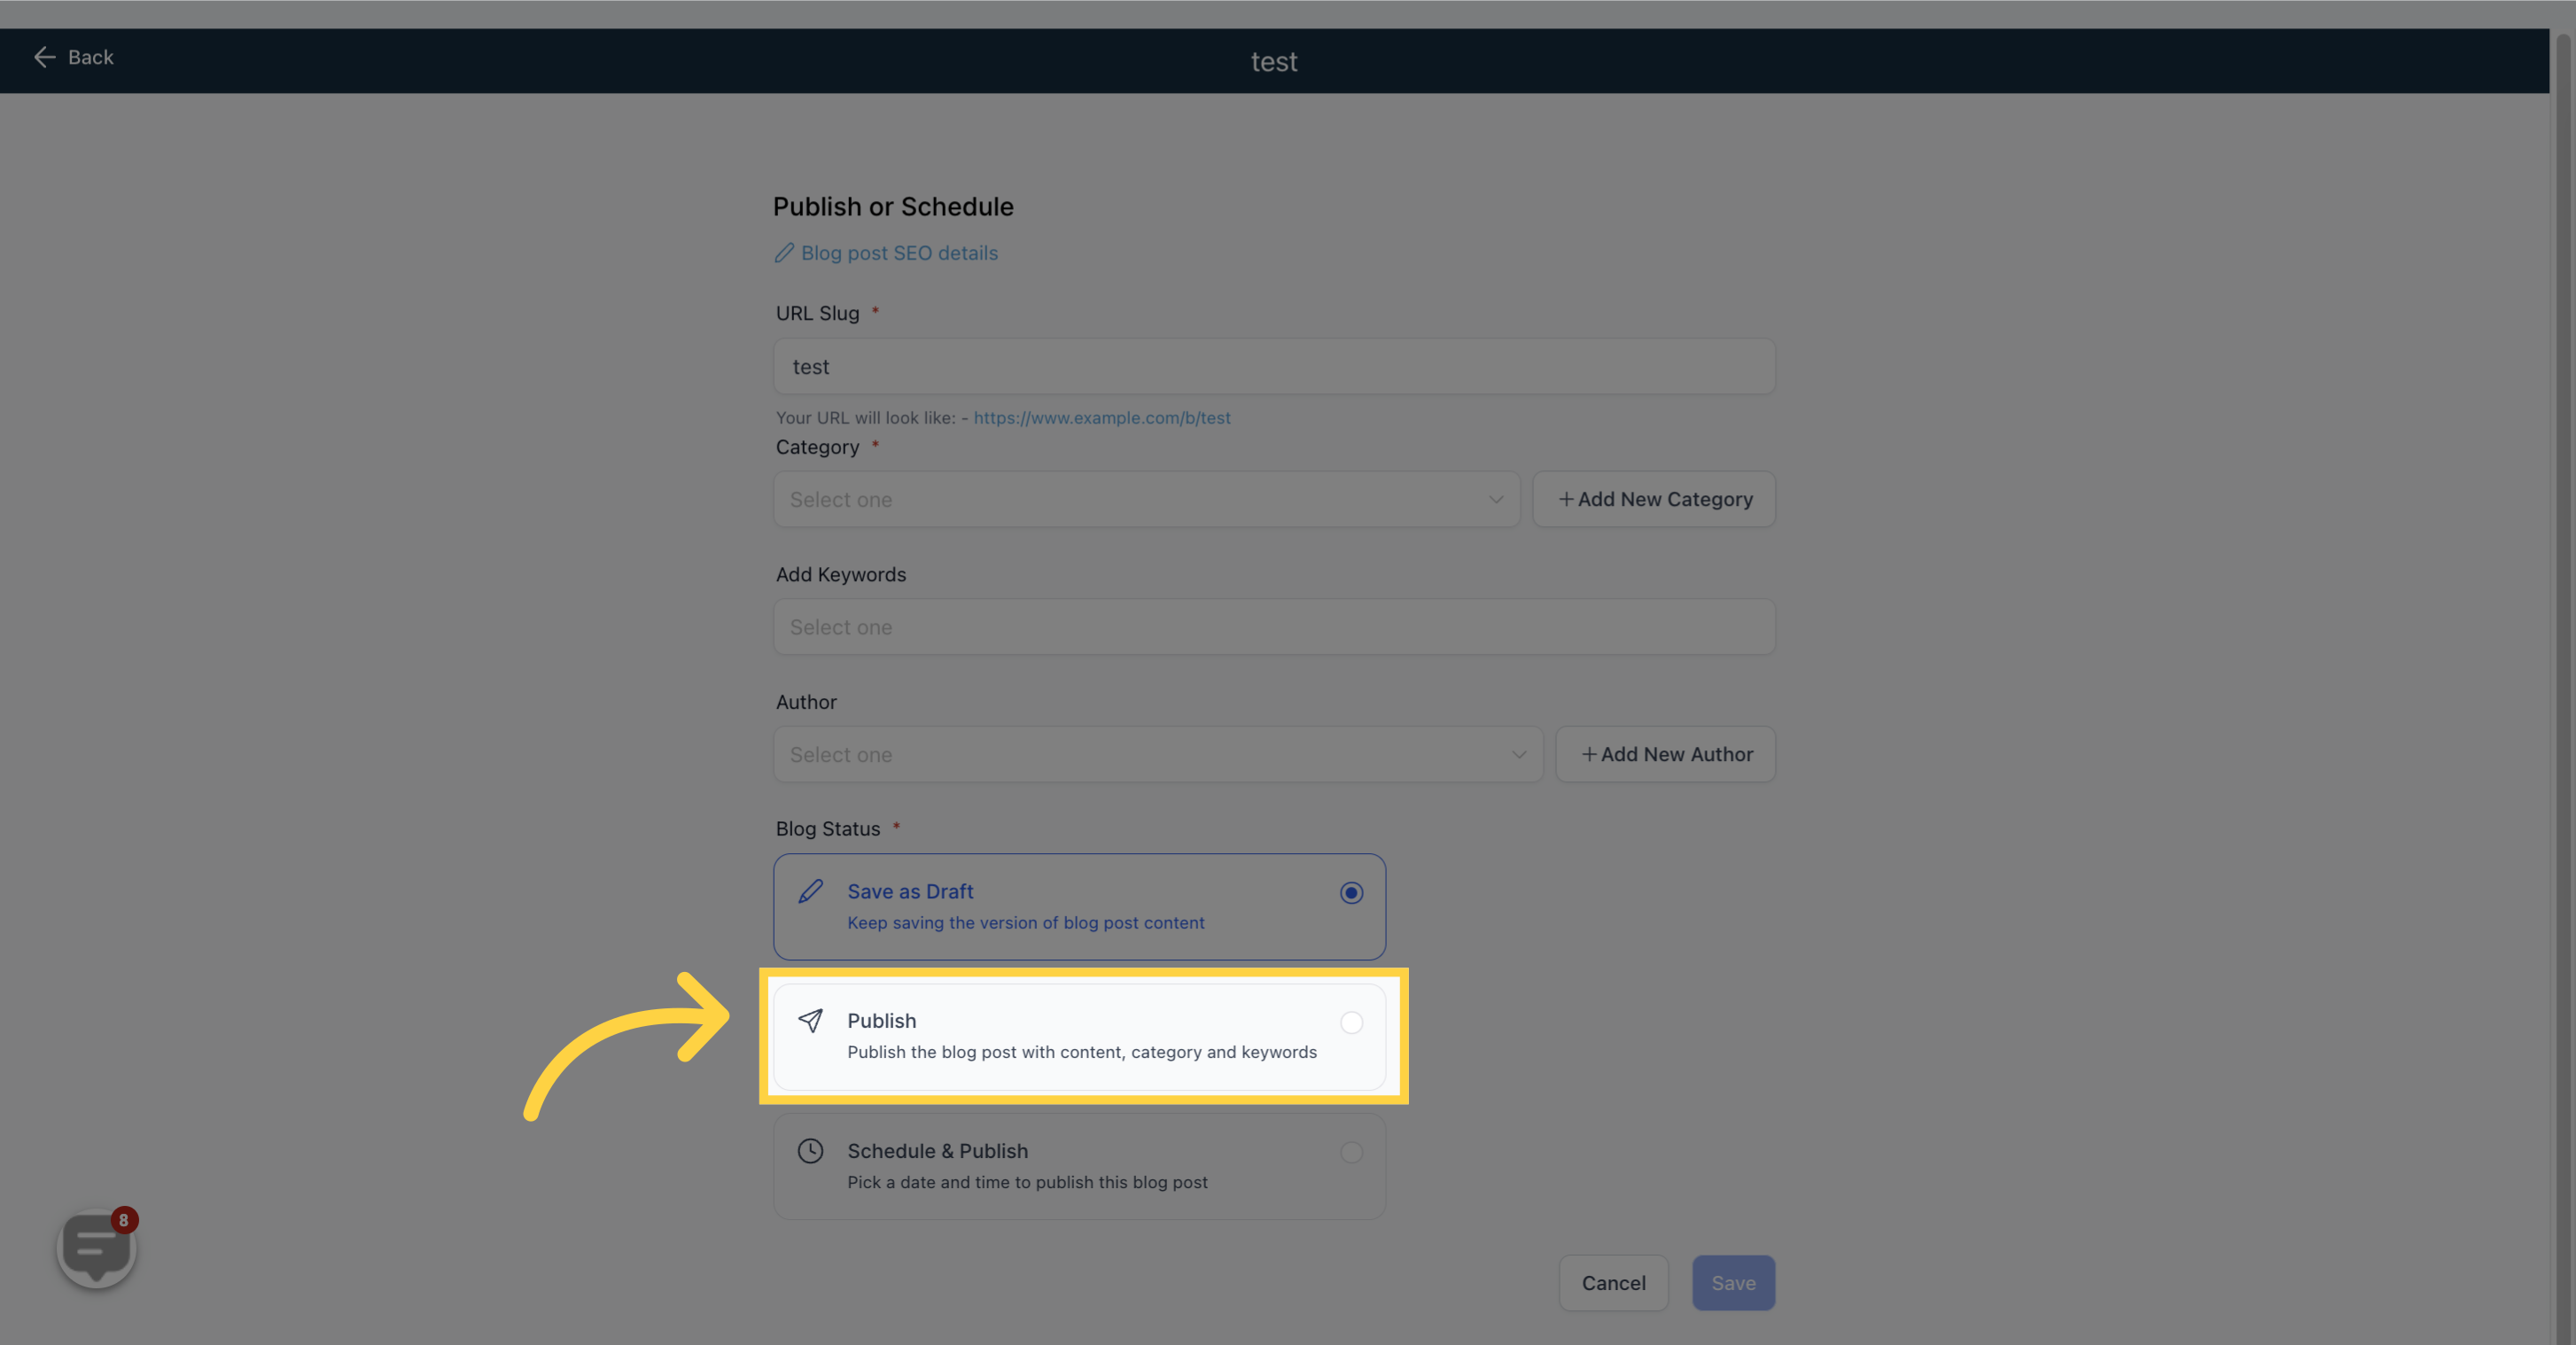This screenshot has height=1345, width=2576.
Task: Select the Schedule & Publish radio button
Action: 1351,1151
